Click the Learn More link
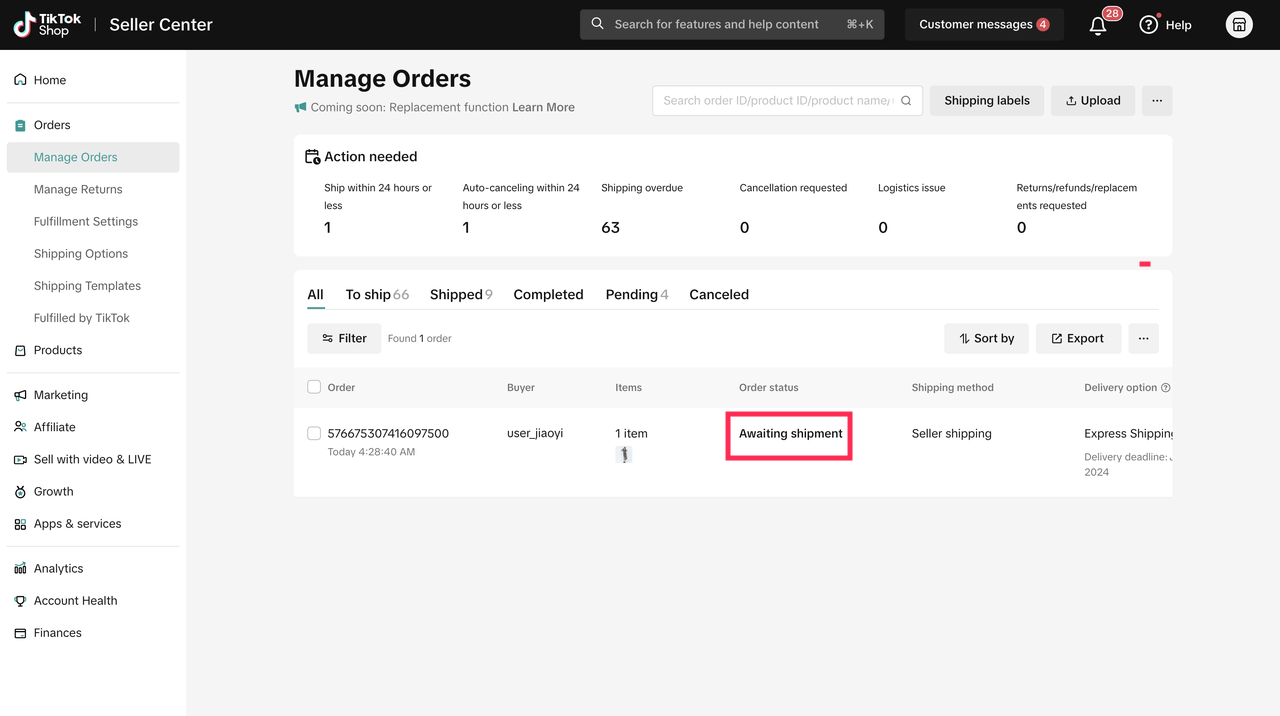The height and width of the screenshot is (716, 1280). click(x=543, y=107)
